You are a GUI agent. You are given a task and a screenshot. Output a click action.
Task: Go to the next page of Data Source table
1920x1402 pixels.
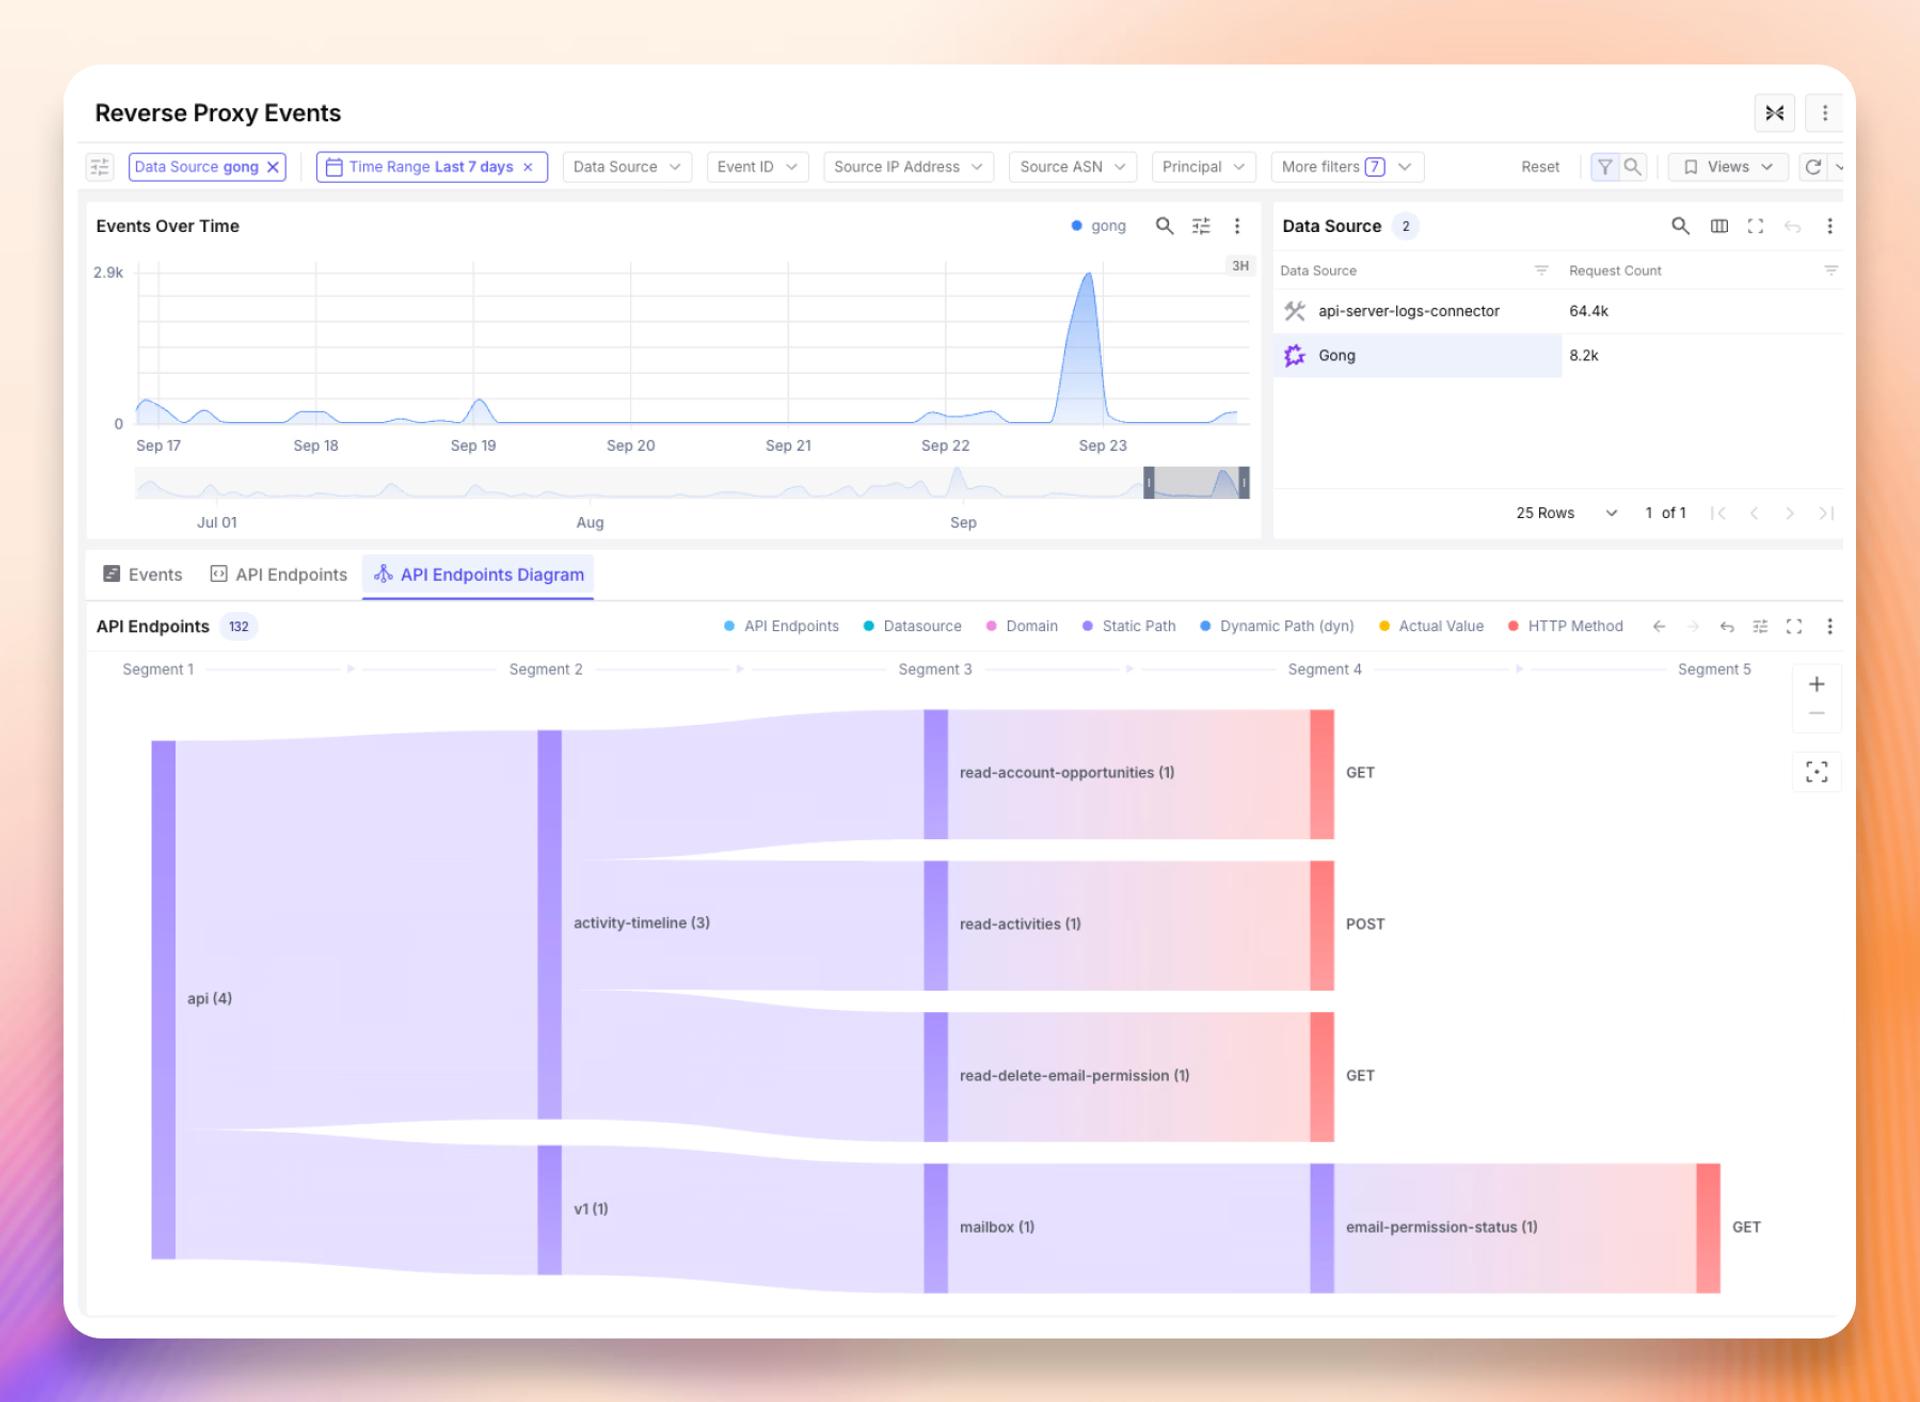click(1790, 513)
